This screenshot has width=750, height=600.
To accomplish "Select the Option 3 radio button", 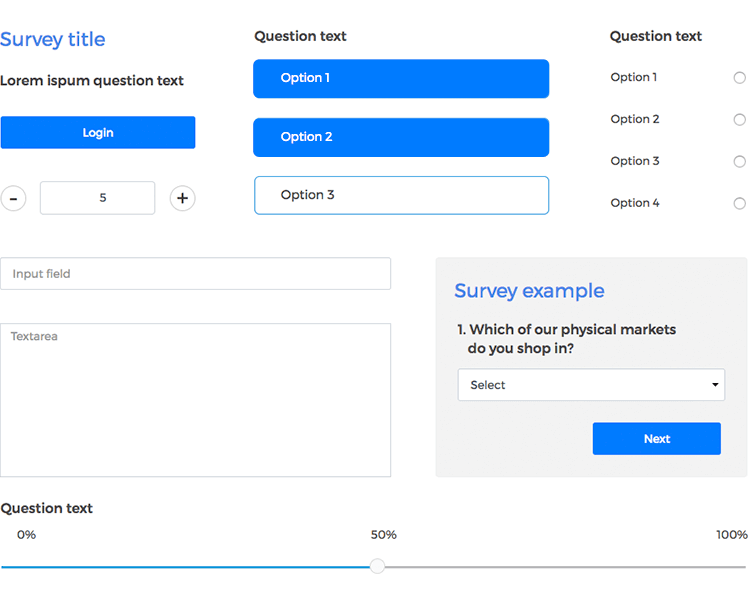I will tap(739, 161).
